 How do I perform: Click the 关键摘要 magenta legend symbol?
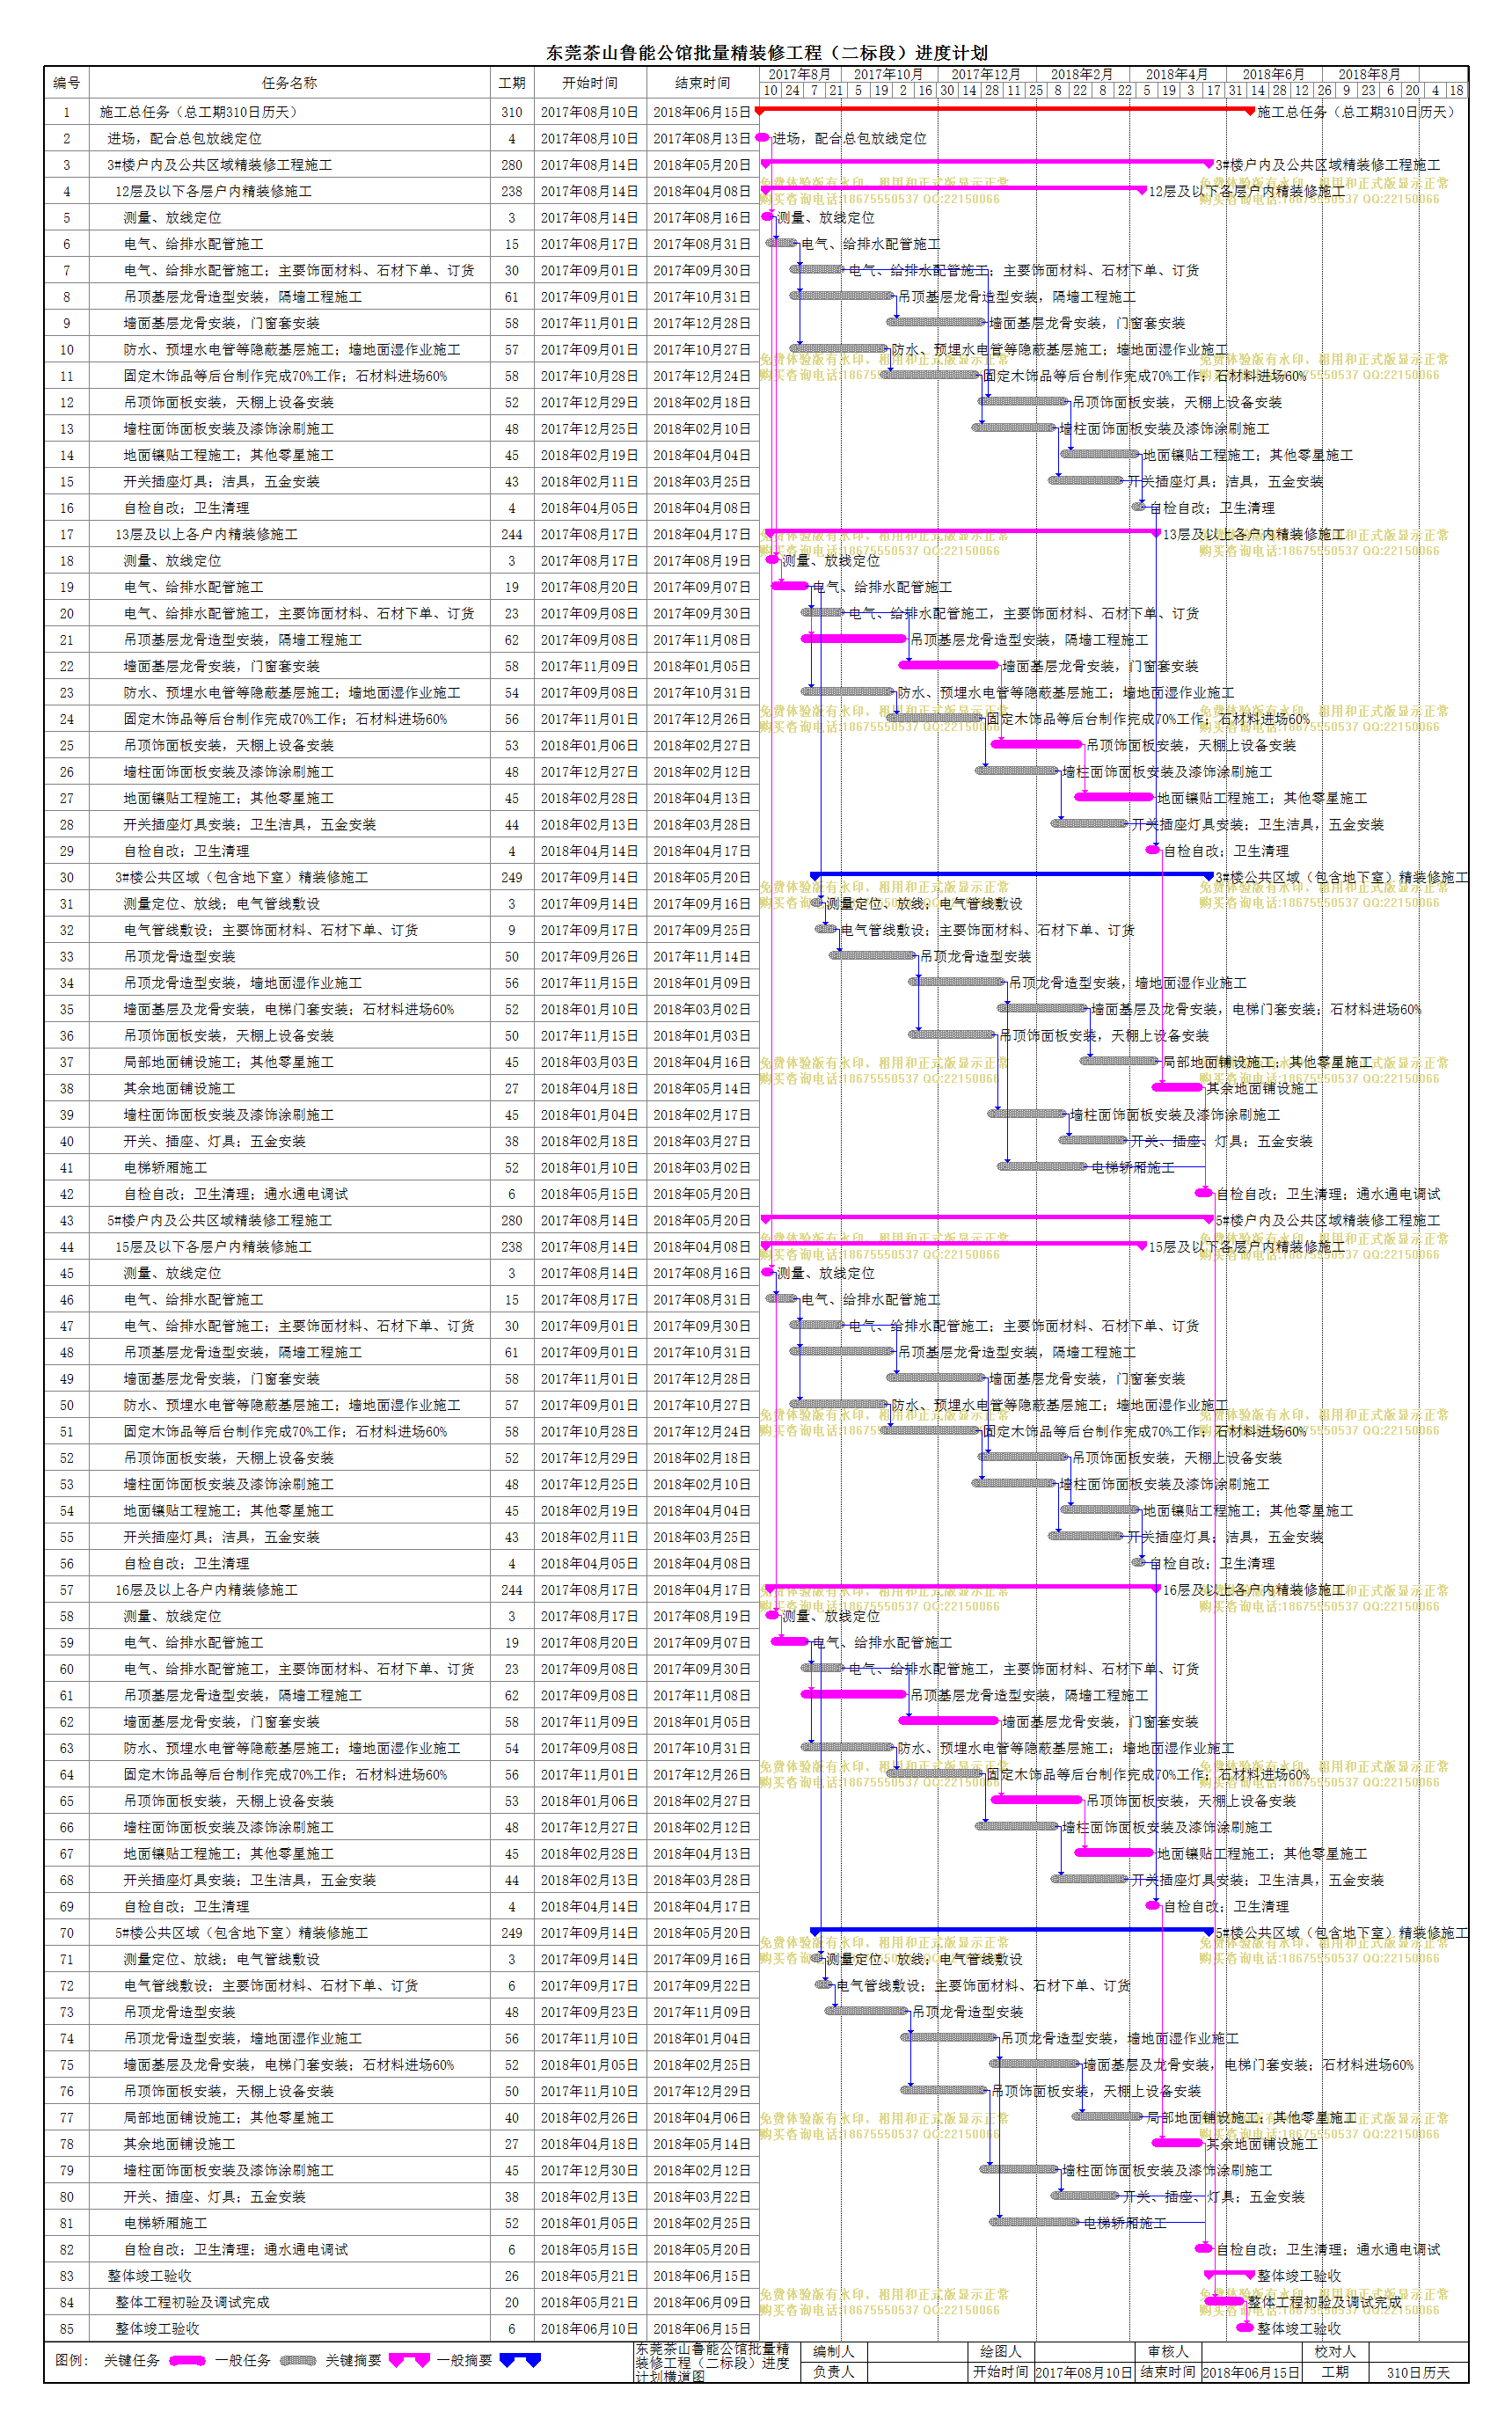(409, 2360)
